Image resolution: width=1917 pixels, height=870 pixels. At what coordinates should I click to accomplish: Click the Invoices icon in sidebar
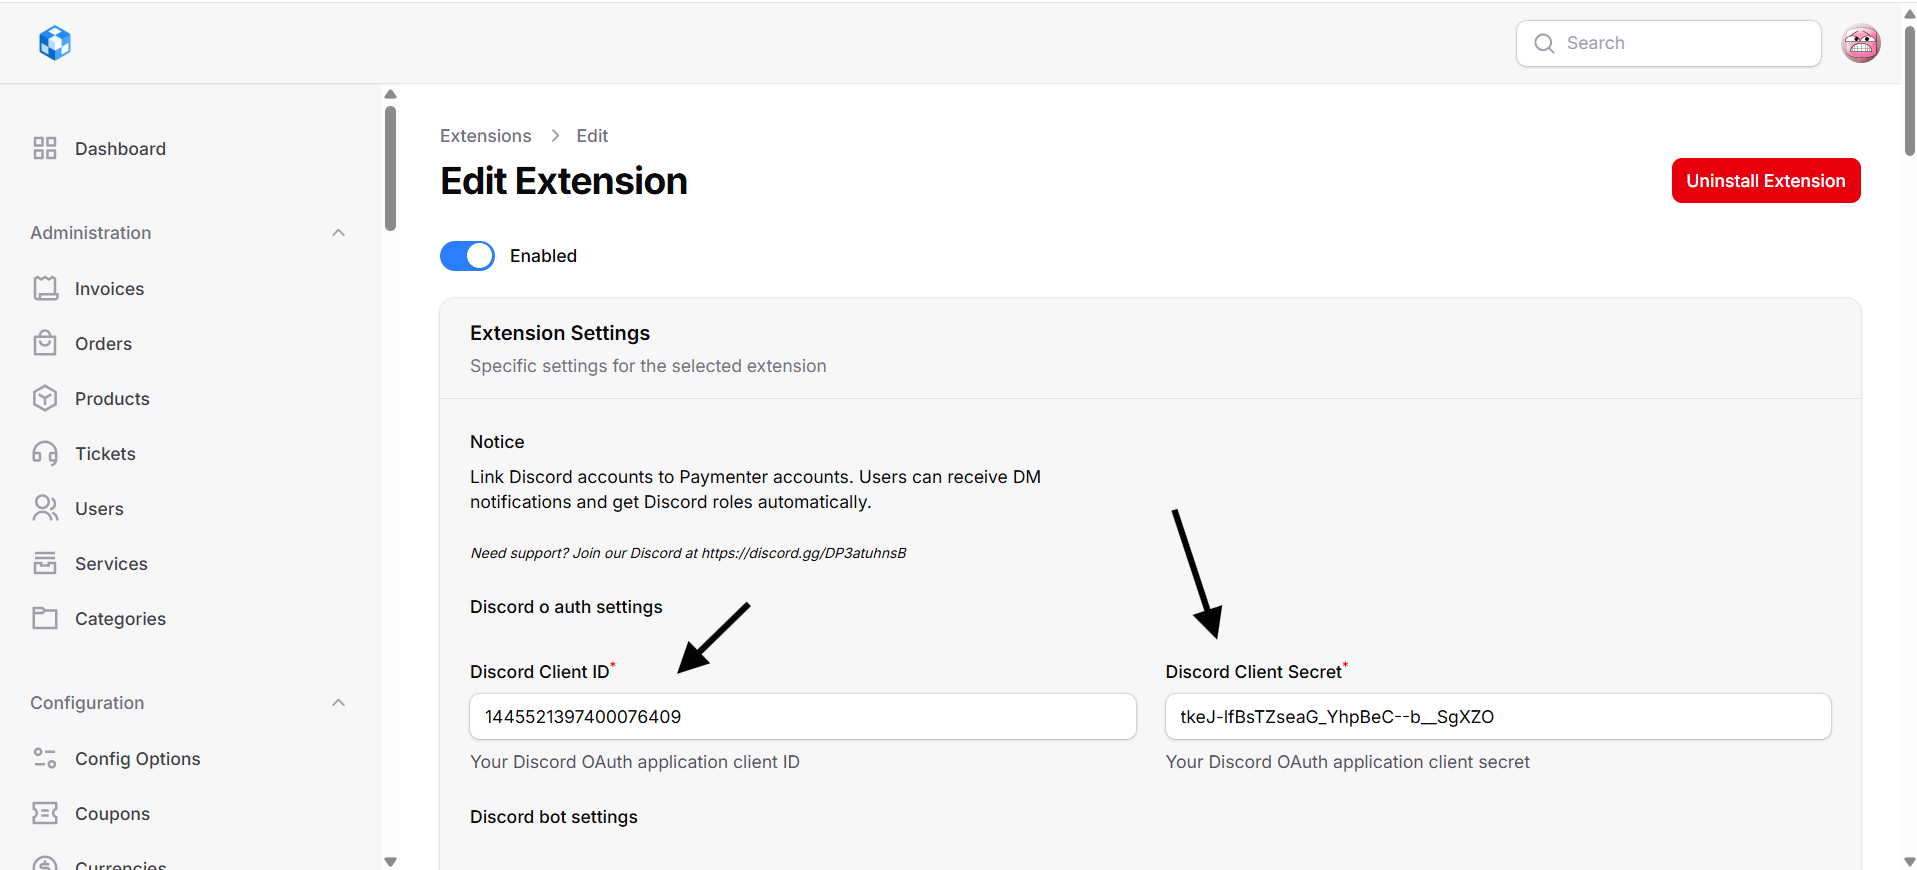point(45,289)
